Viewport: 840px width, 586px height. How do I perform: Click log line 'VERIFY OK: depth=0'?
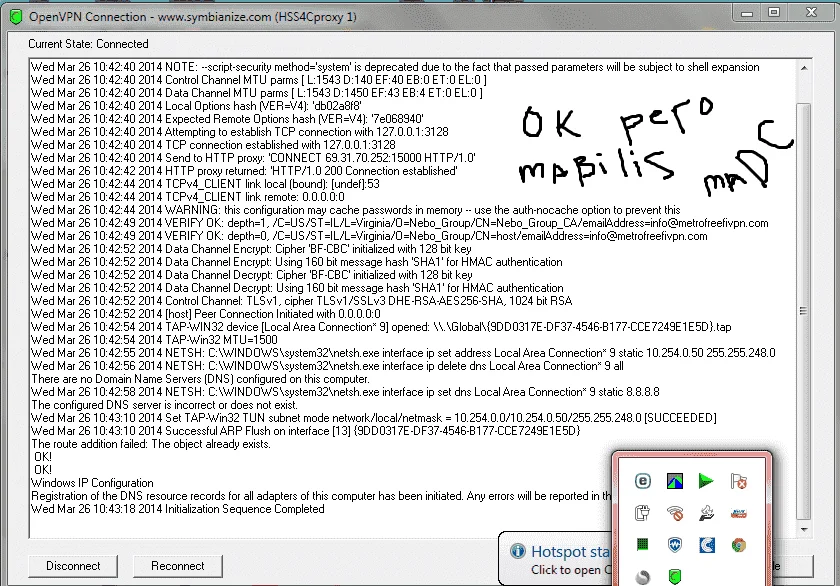point(369,236)
